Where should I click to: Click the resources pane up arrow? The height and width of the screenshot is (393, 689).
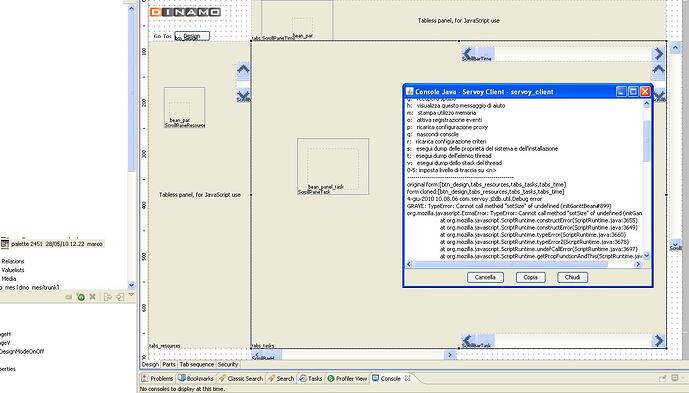click(x=243, y=69)
